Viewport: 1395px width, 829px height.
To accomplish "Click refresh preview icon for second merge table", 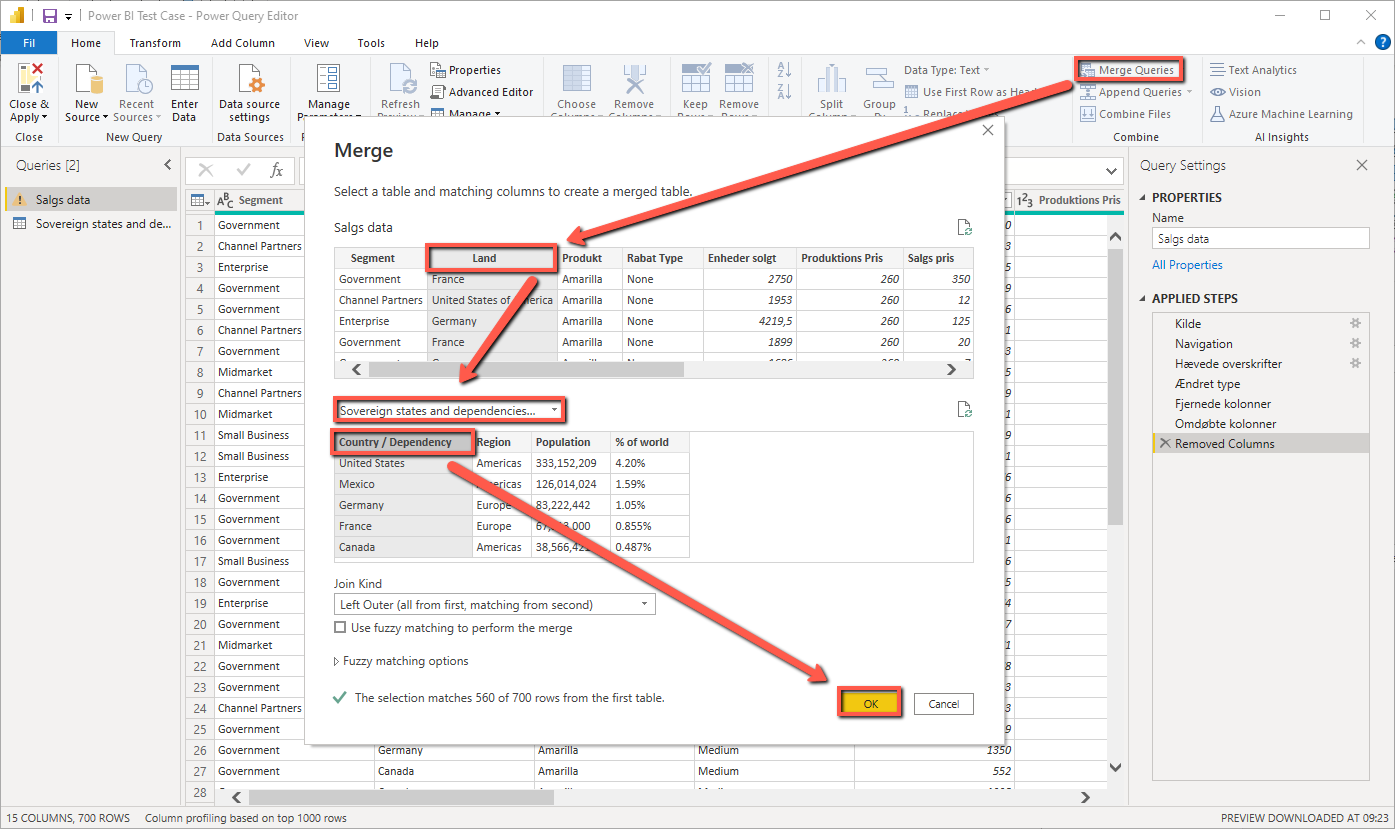I will (x=964, y=409).
